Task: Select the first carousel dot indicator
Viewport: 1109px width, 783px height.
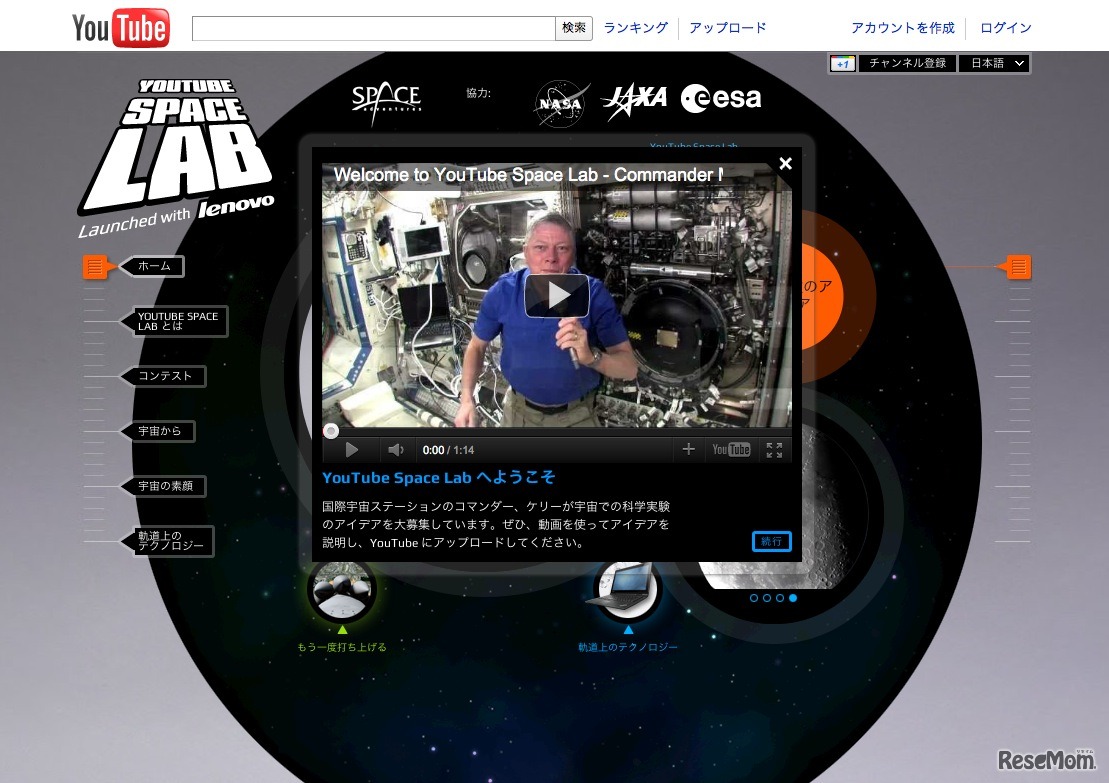Action: pyautogui.click(x=754, y=598)
